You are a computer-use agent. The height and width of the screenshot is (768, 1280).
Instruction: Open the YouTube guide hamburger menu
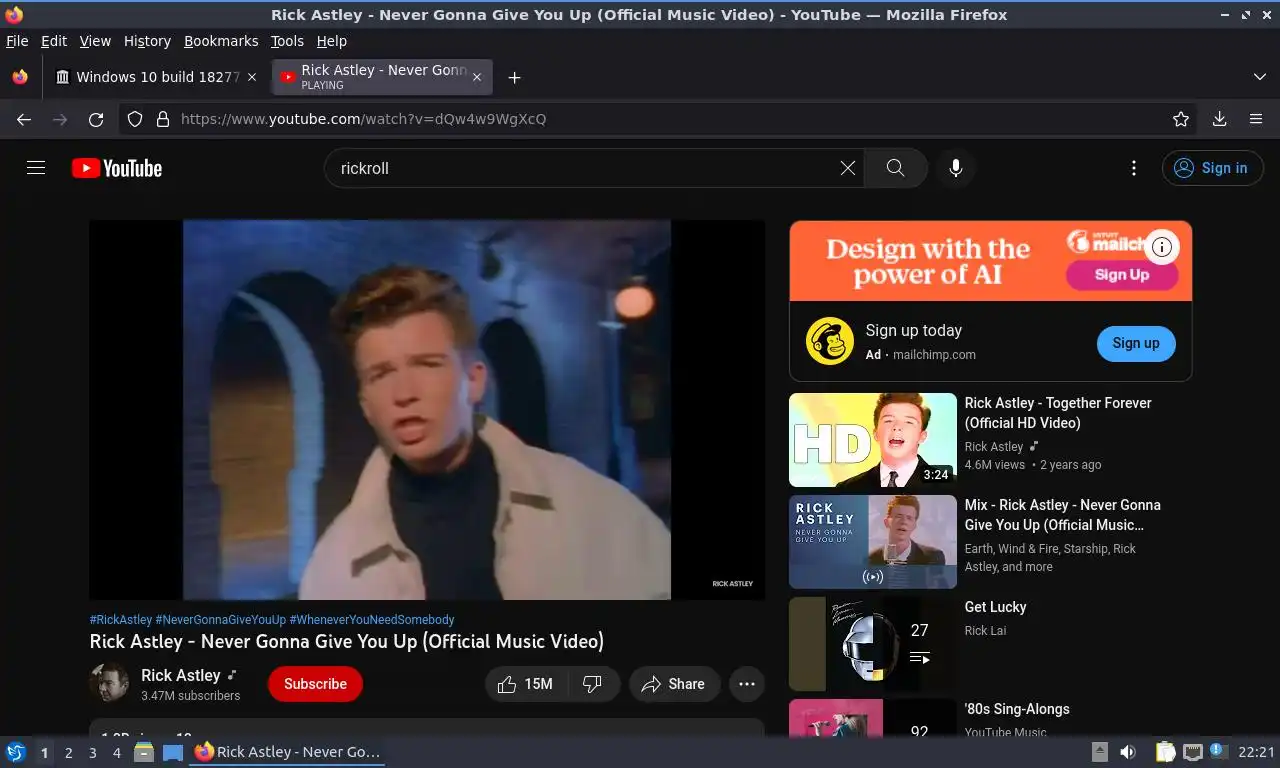tap(36, 168)
